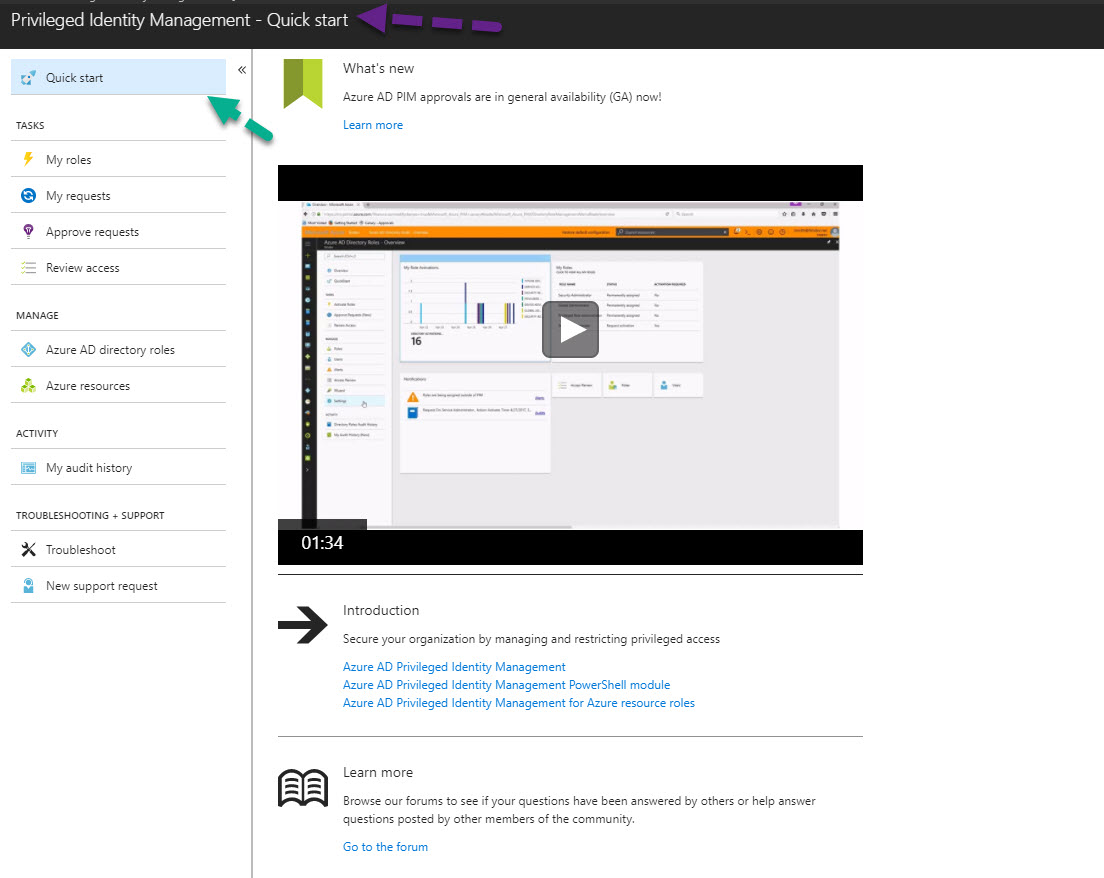1104x878 pixels.
Task: Click the Review access checklist icon
Action: [28, 268]
